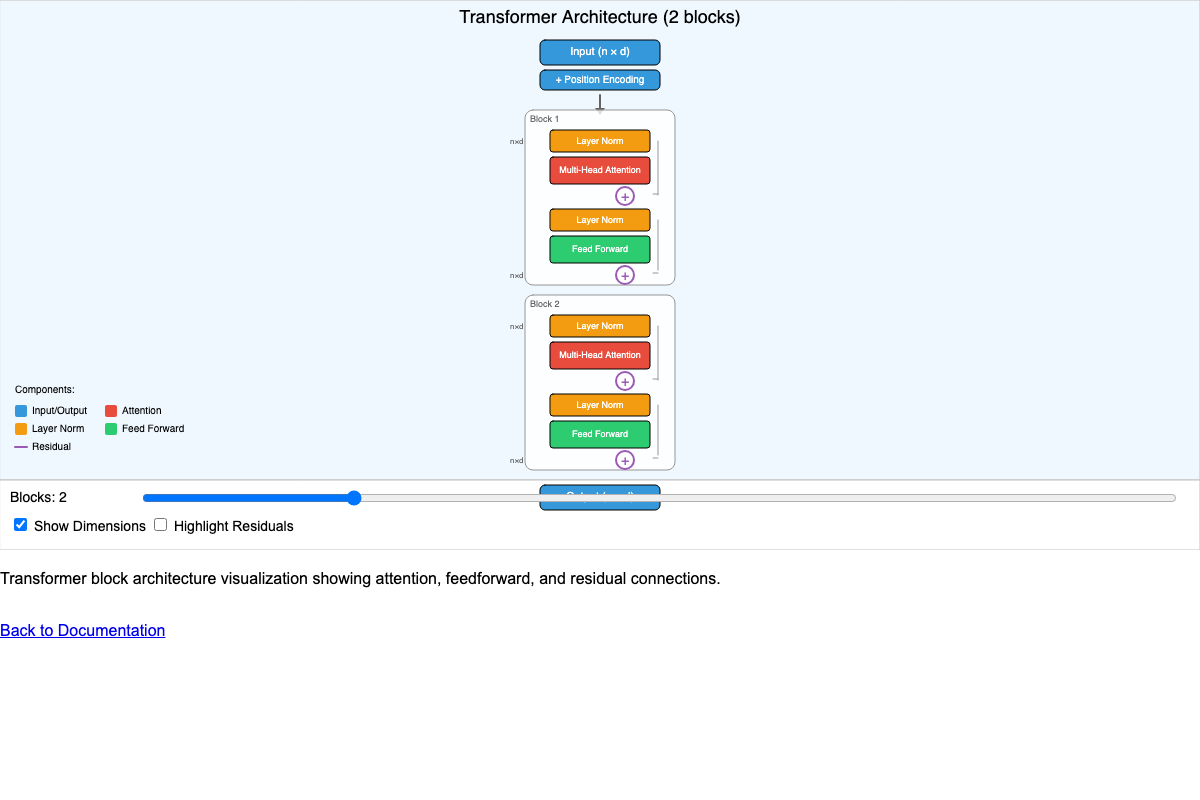Select the add circle below Block 2 Feed Forward

[625, 460]
